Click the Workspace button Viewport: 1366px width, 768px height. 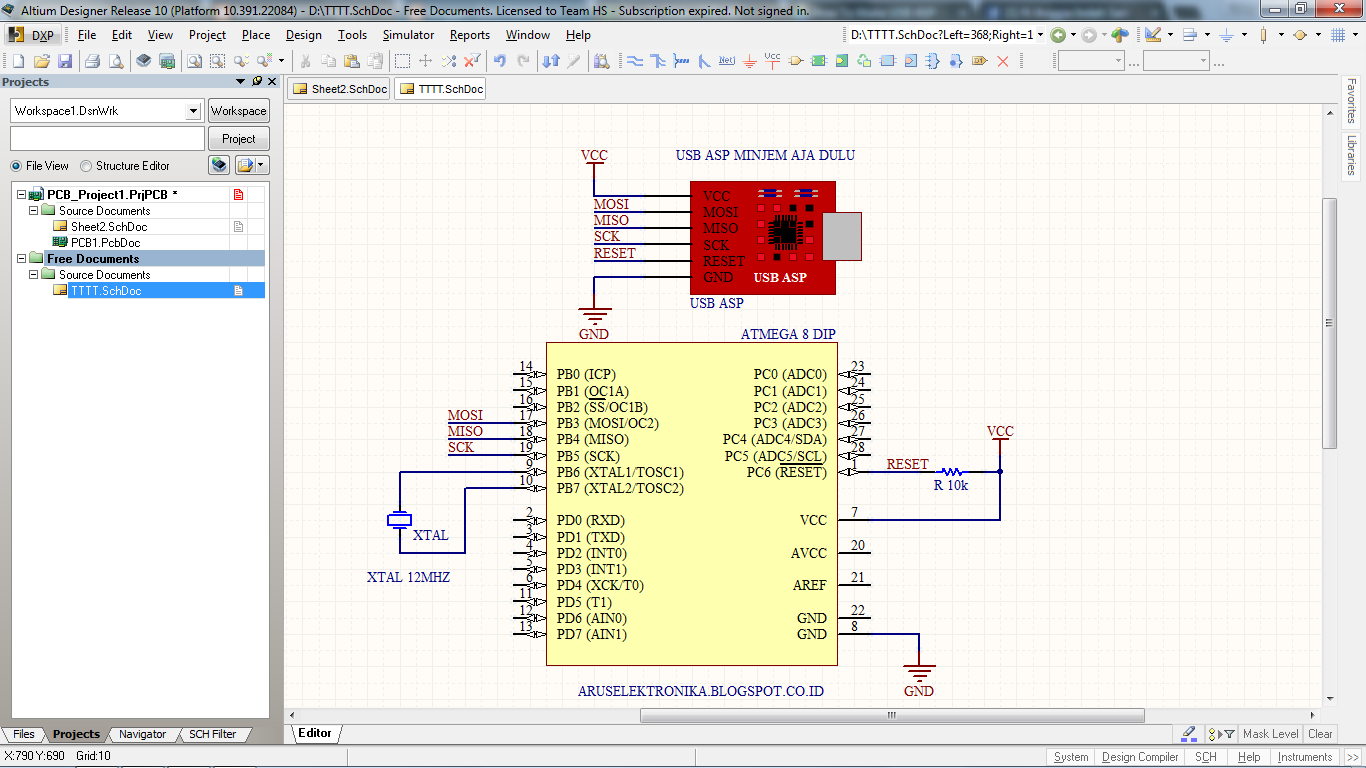pyautogui.click(x=238, y=110)
